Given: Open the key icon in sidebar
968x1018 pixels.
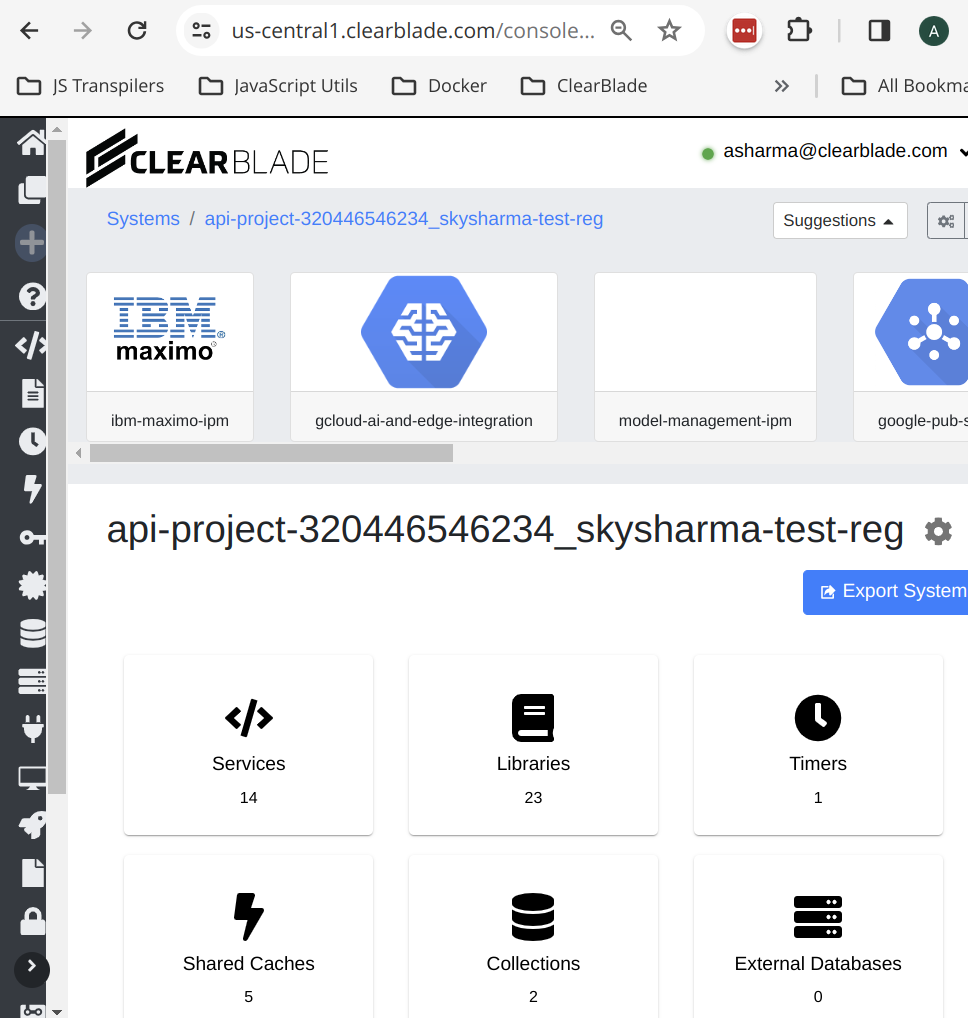Looking at the screenshot, I should tap(31, 538).
